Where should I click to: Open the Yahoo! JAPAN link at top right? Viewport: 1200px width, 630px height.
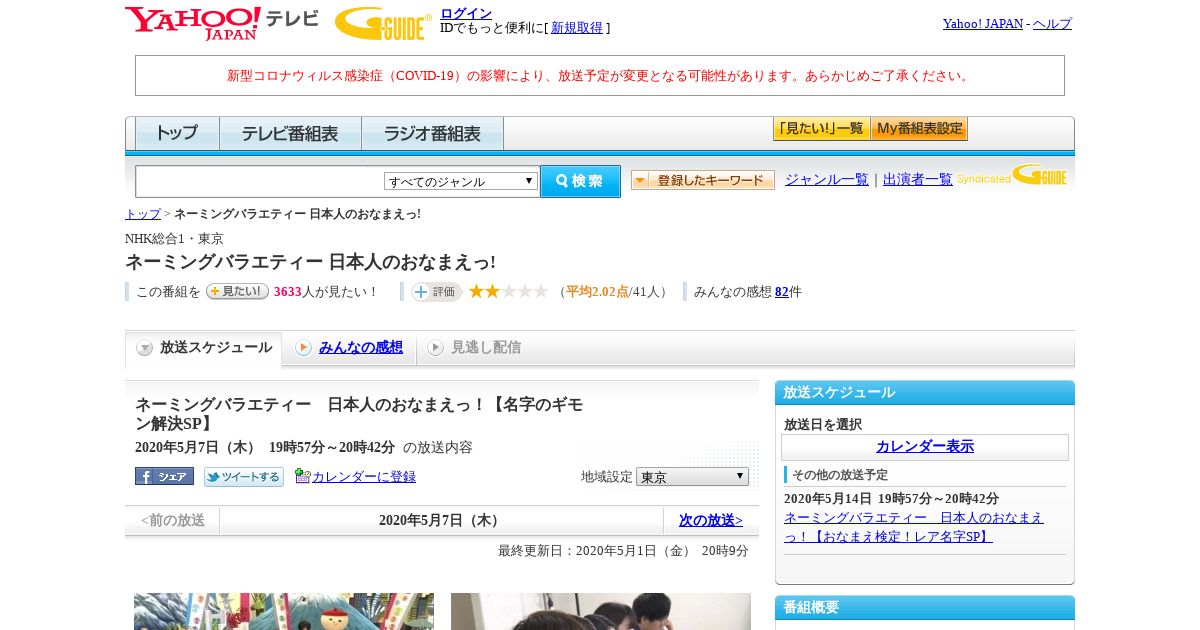(x=983, y=23)
